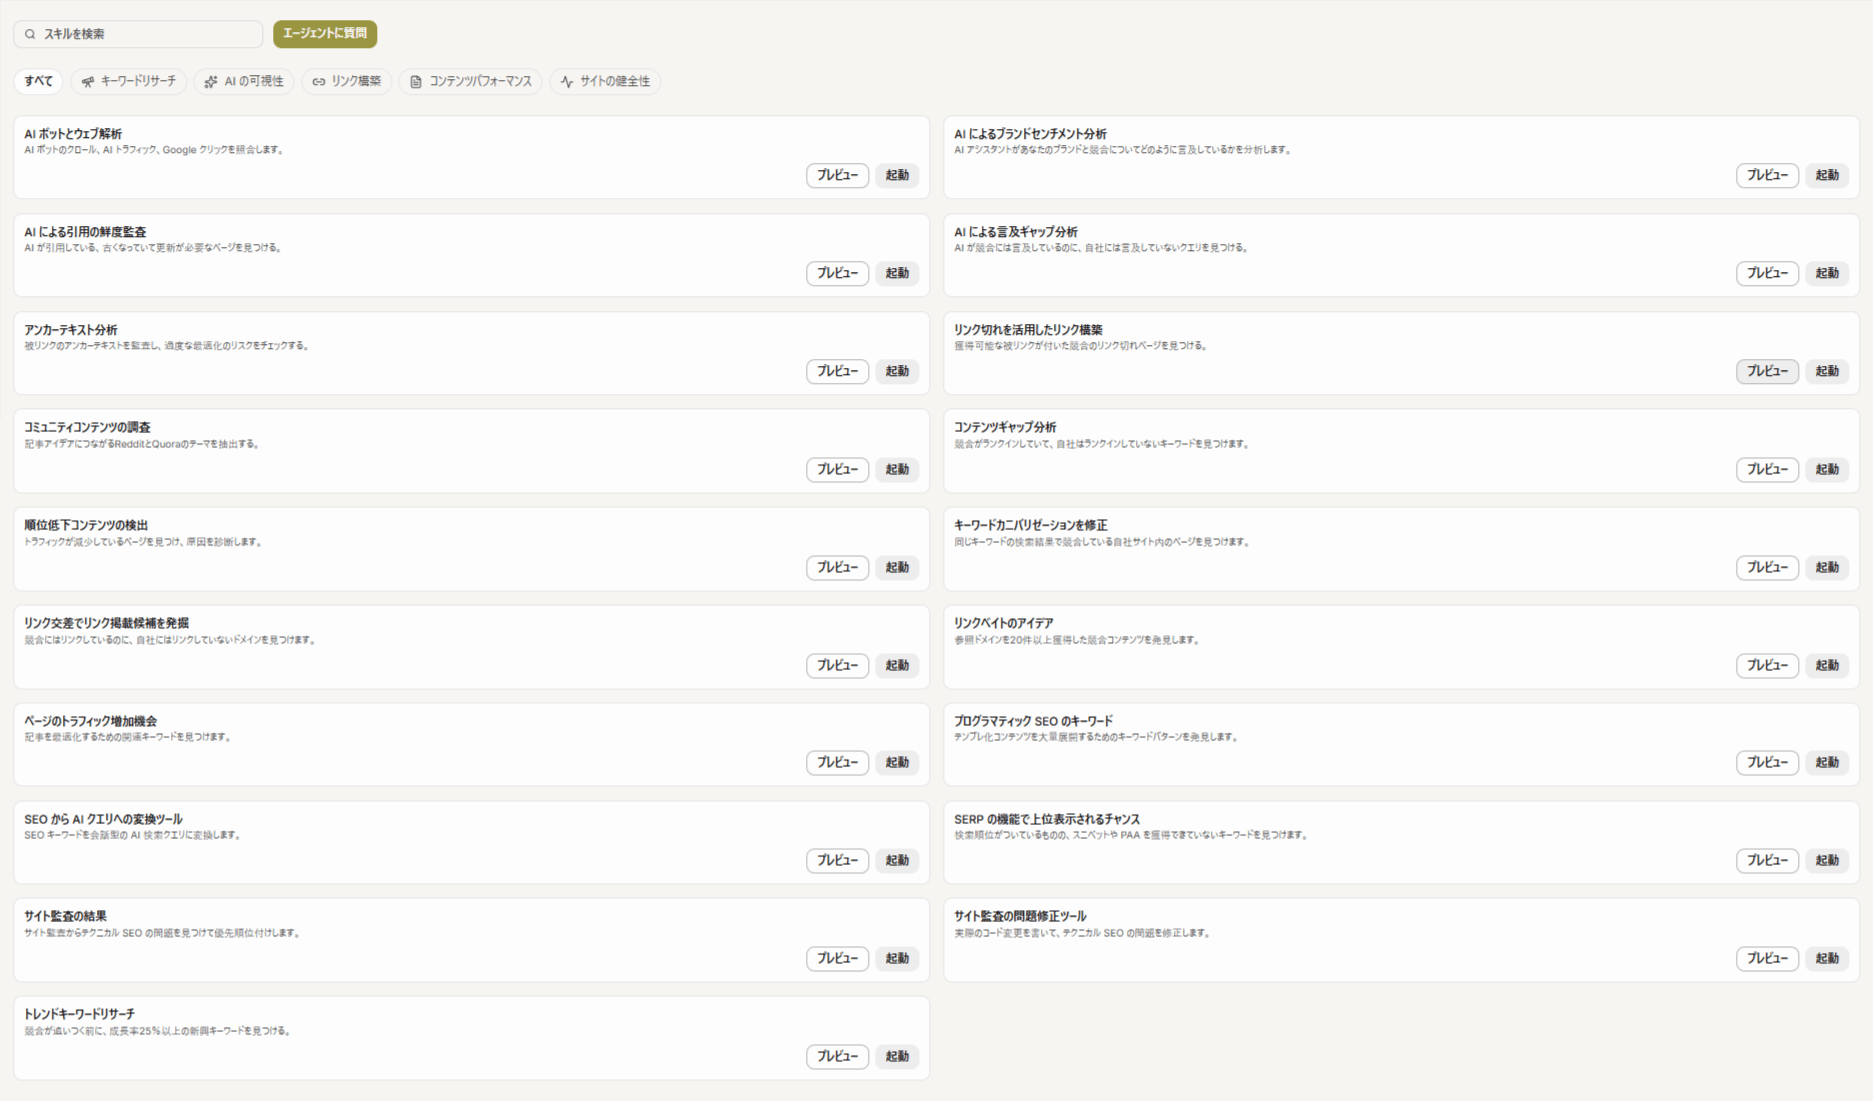This screenshot has height=1101, width=1873.
Task: Select the サイトの健全性 pulse icon
Action: (x=567, y=82)
